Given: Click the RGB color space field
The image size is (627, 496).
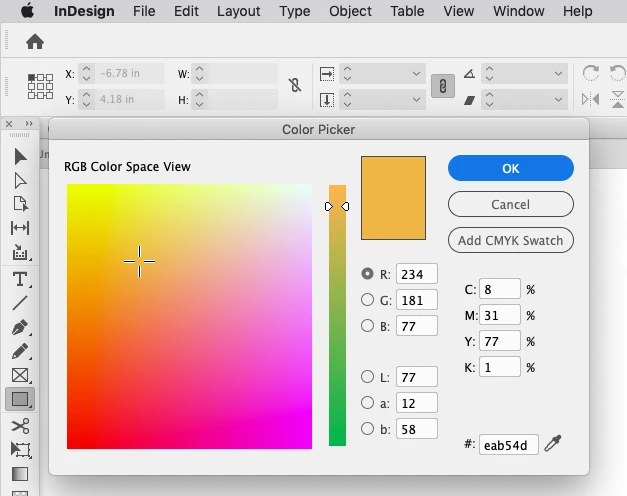Looking at the screenshot, I should 189,316.
